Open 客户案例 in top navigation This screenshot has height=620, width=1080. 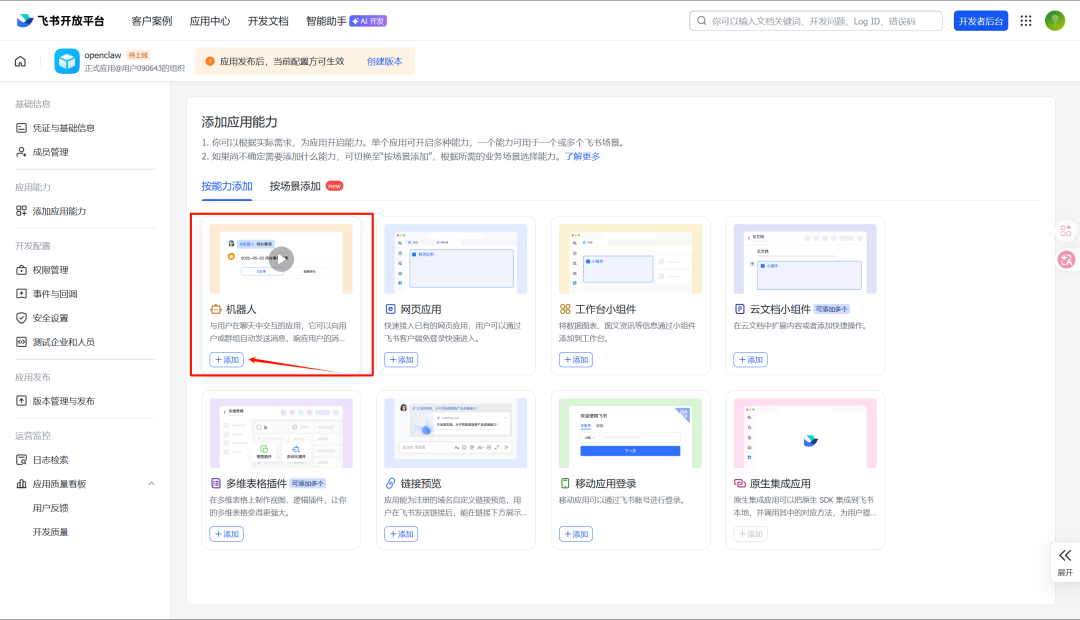152,21
